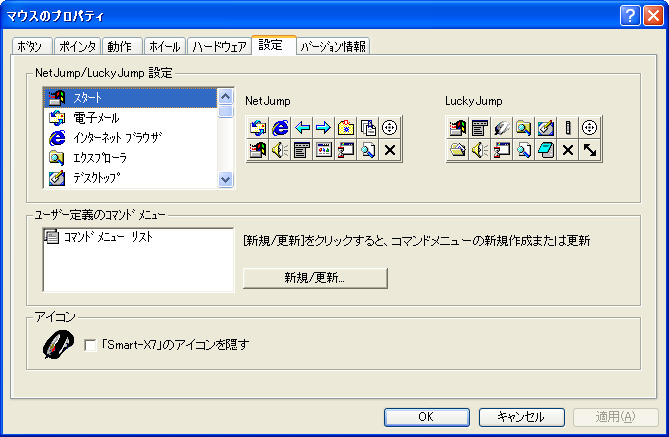
Task: Click the control panel icon in NetJump
Action: pos(324,150)
